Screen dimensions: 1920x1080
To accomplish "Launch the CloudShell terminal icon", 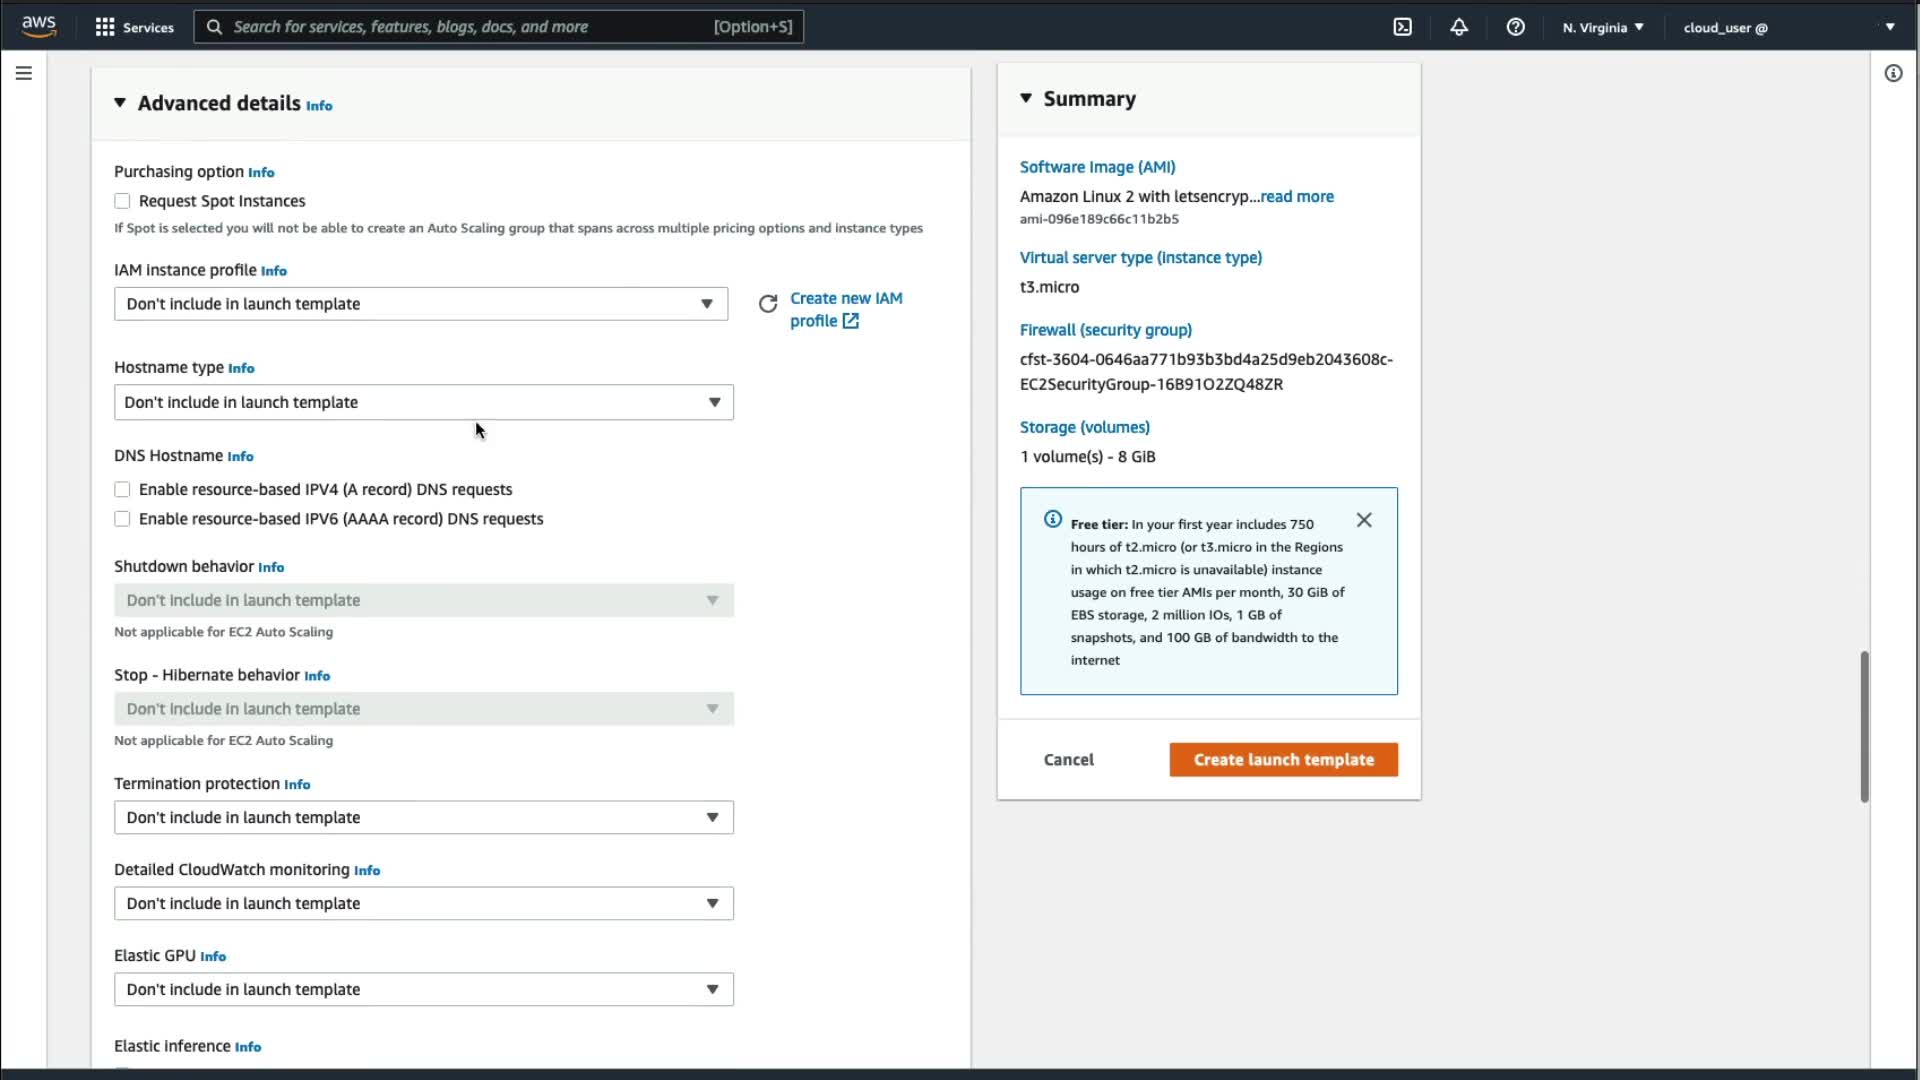I will point(1403,27).
